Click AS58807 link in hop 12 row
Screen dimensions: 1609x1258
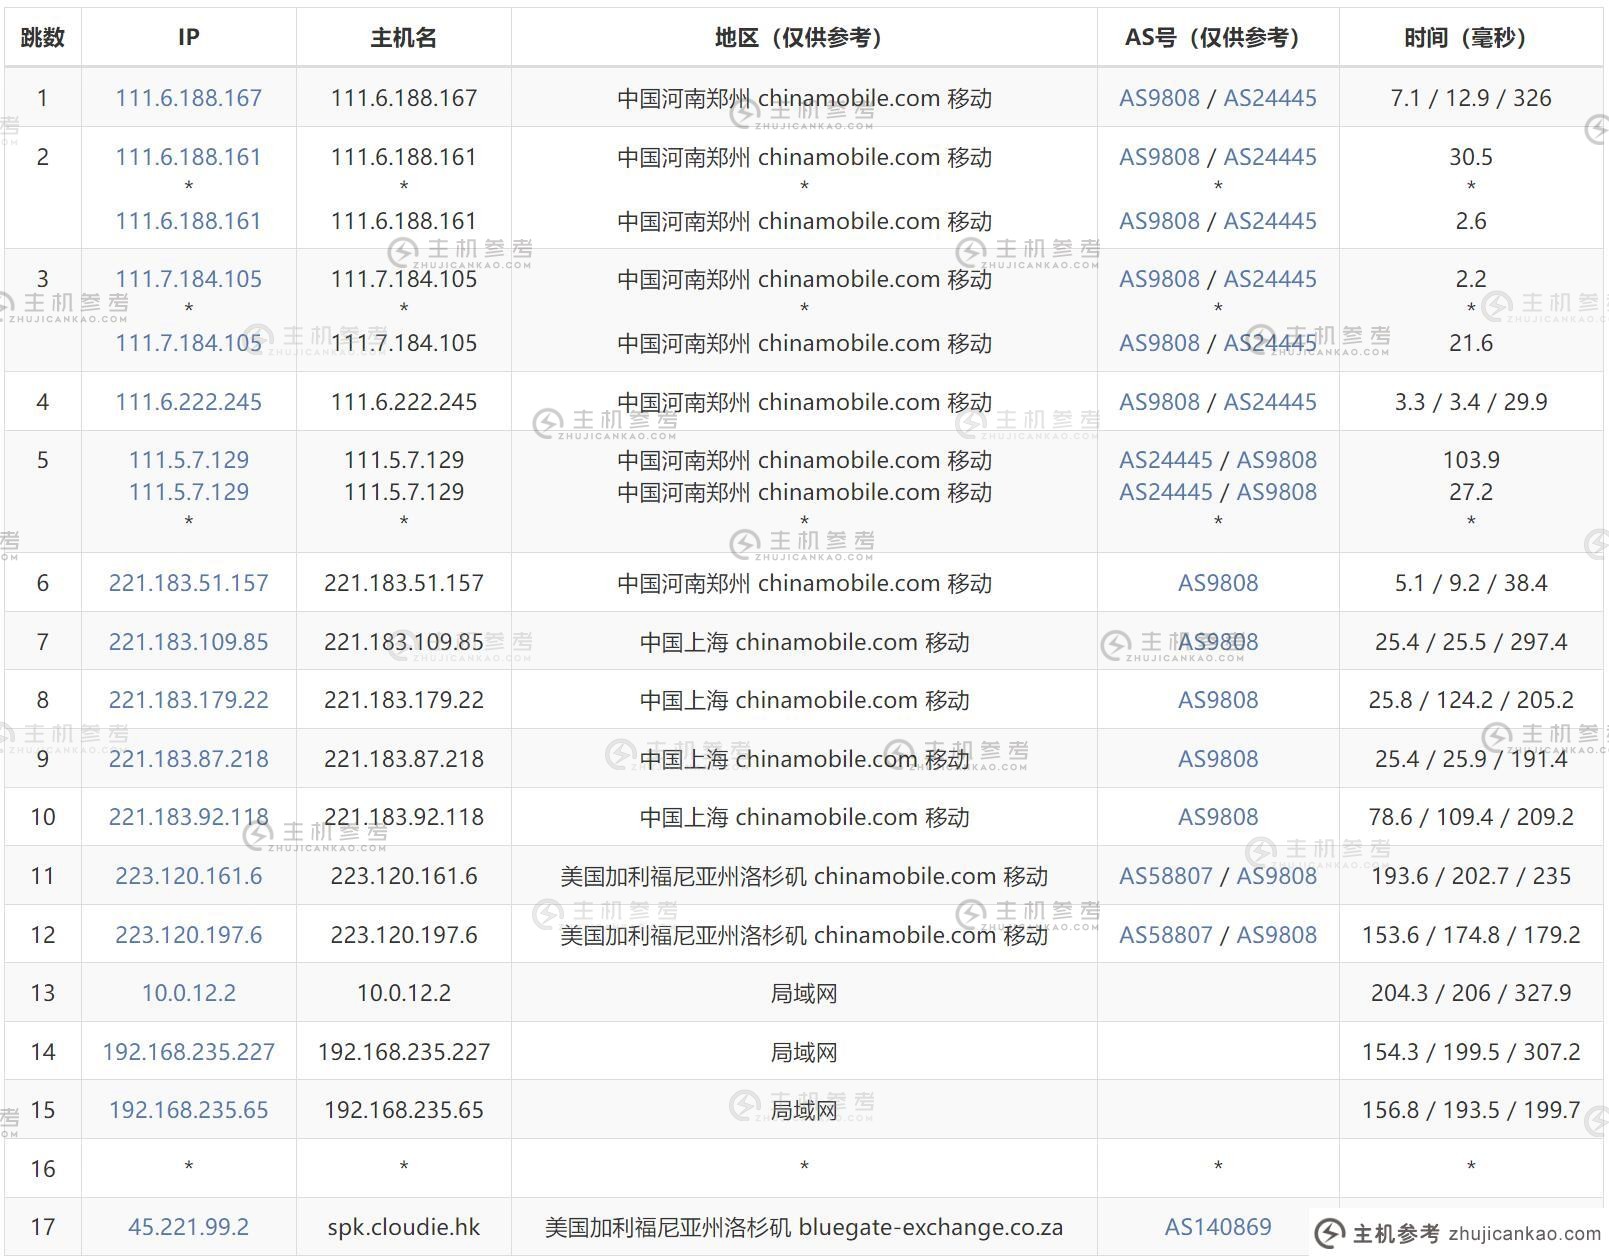(x=1165, y=935)
